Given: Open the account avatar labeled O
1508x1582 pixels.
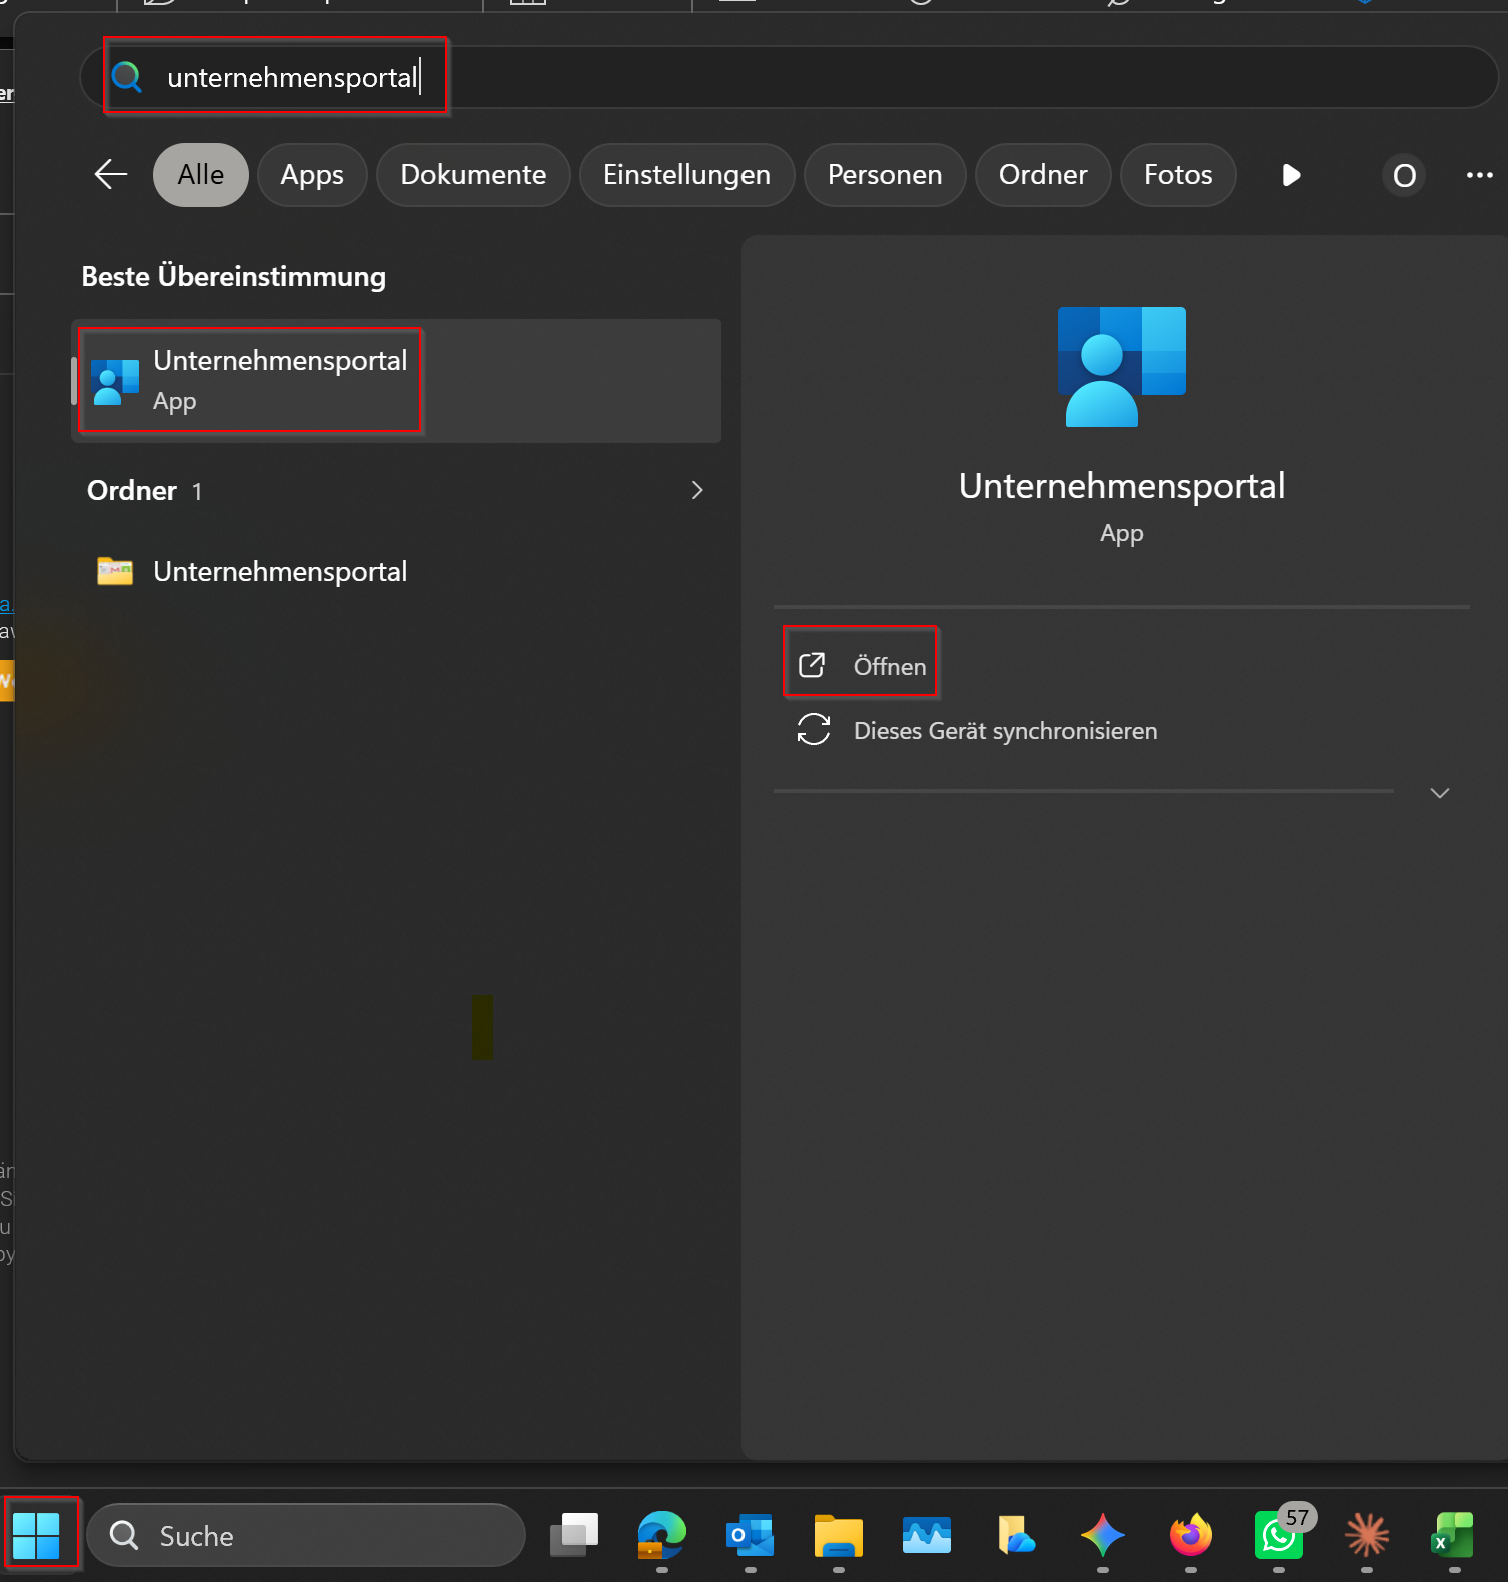Looking at the screenshot, I should [x=1404, y=176].
